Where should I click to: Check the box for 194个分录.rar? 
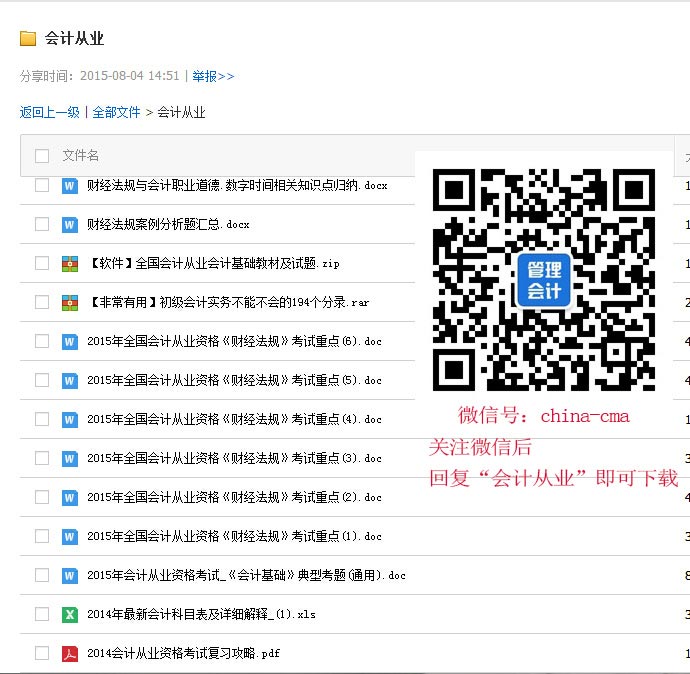coord(42,302)
